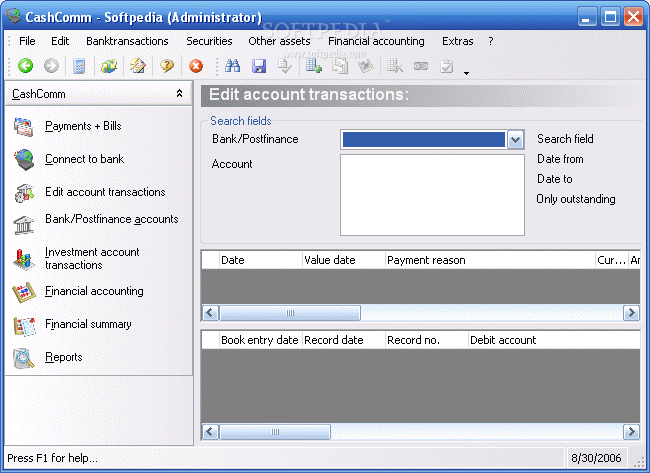Open the File menu

[x=27, y=41]
